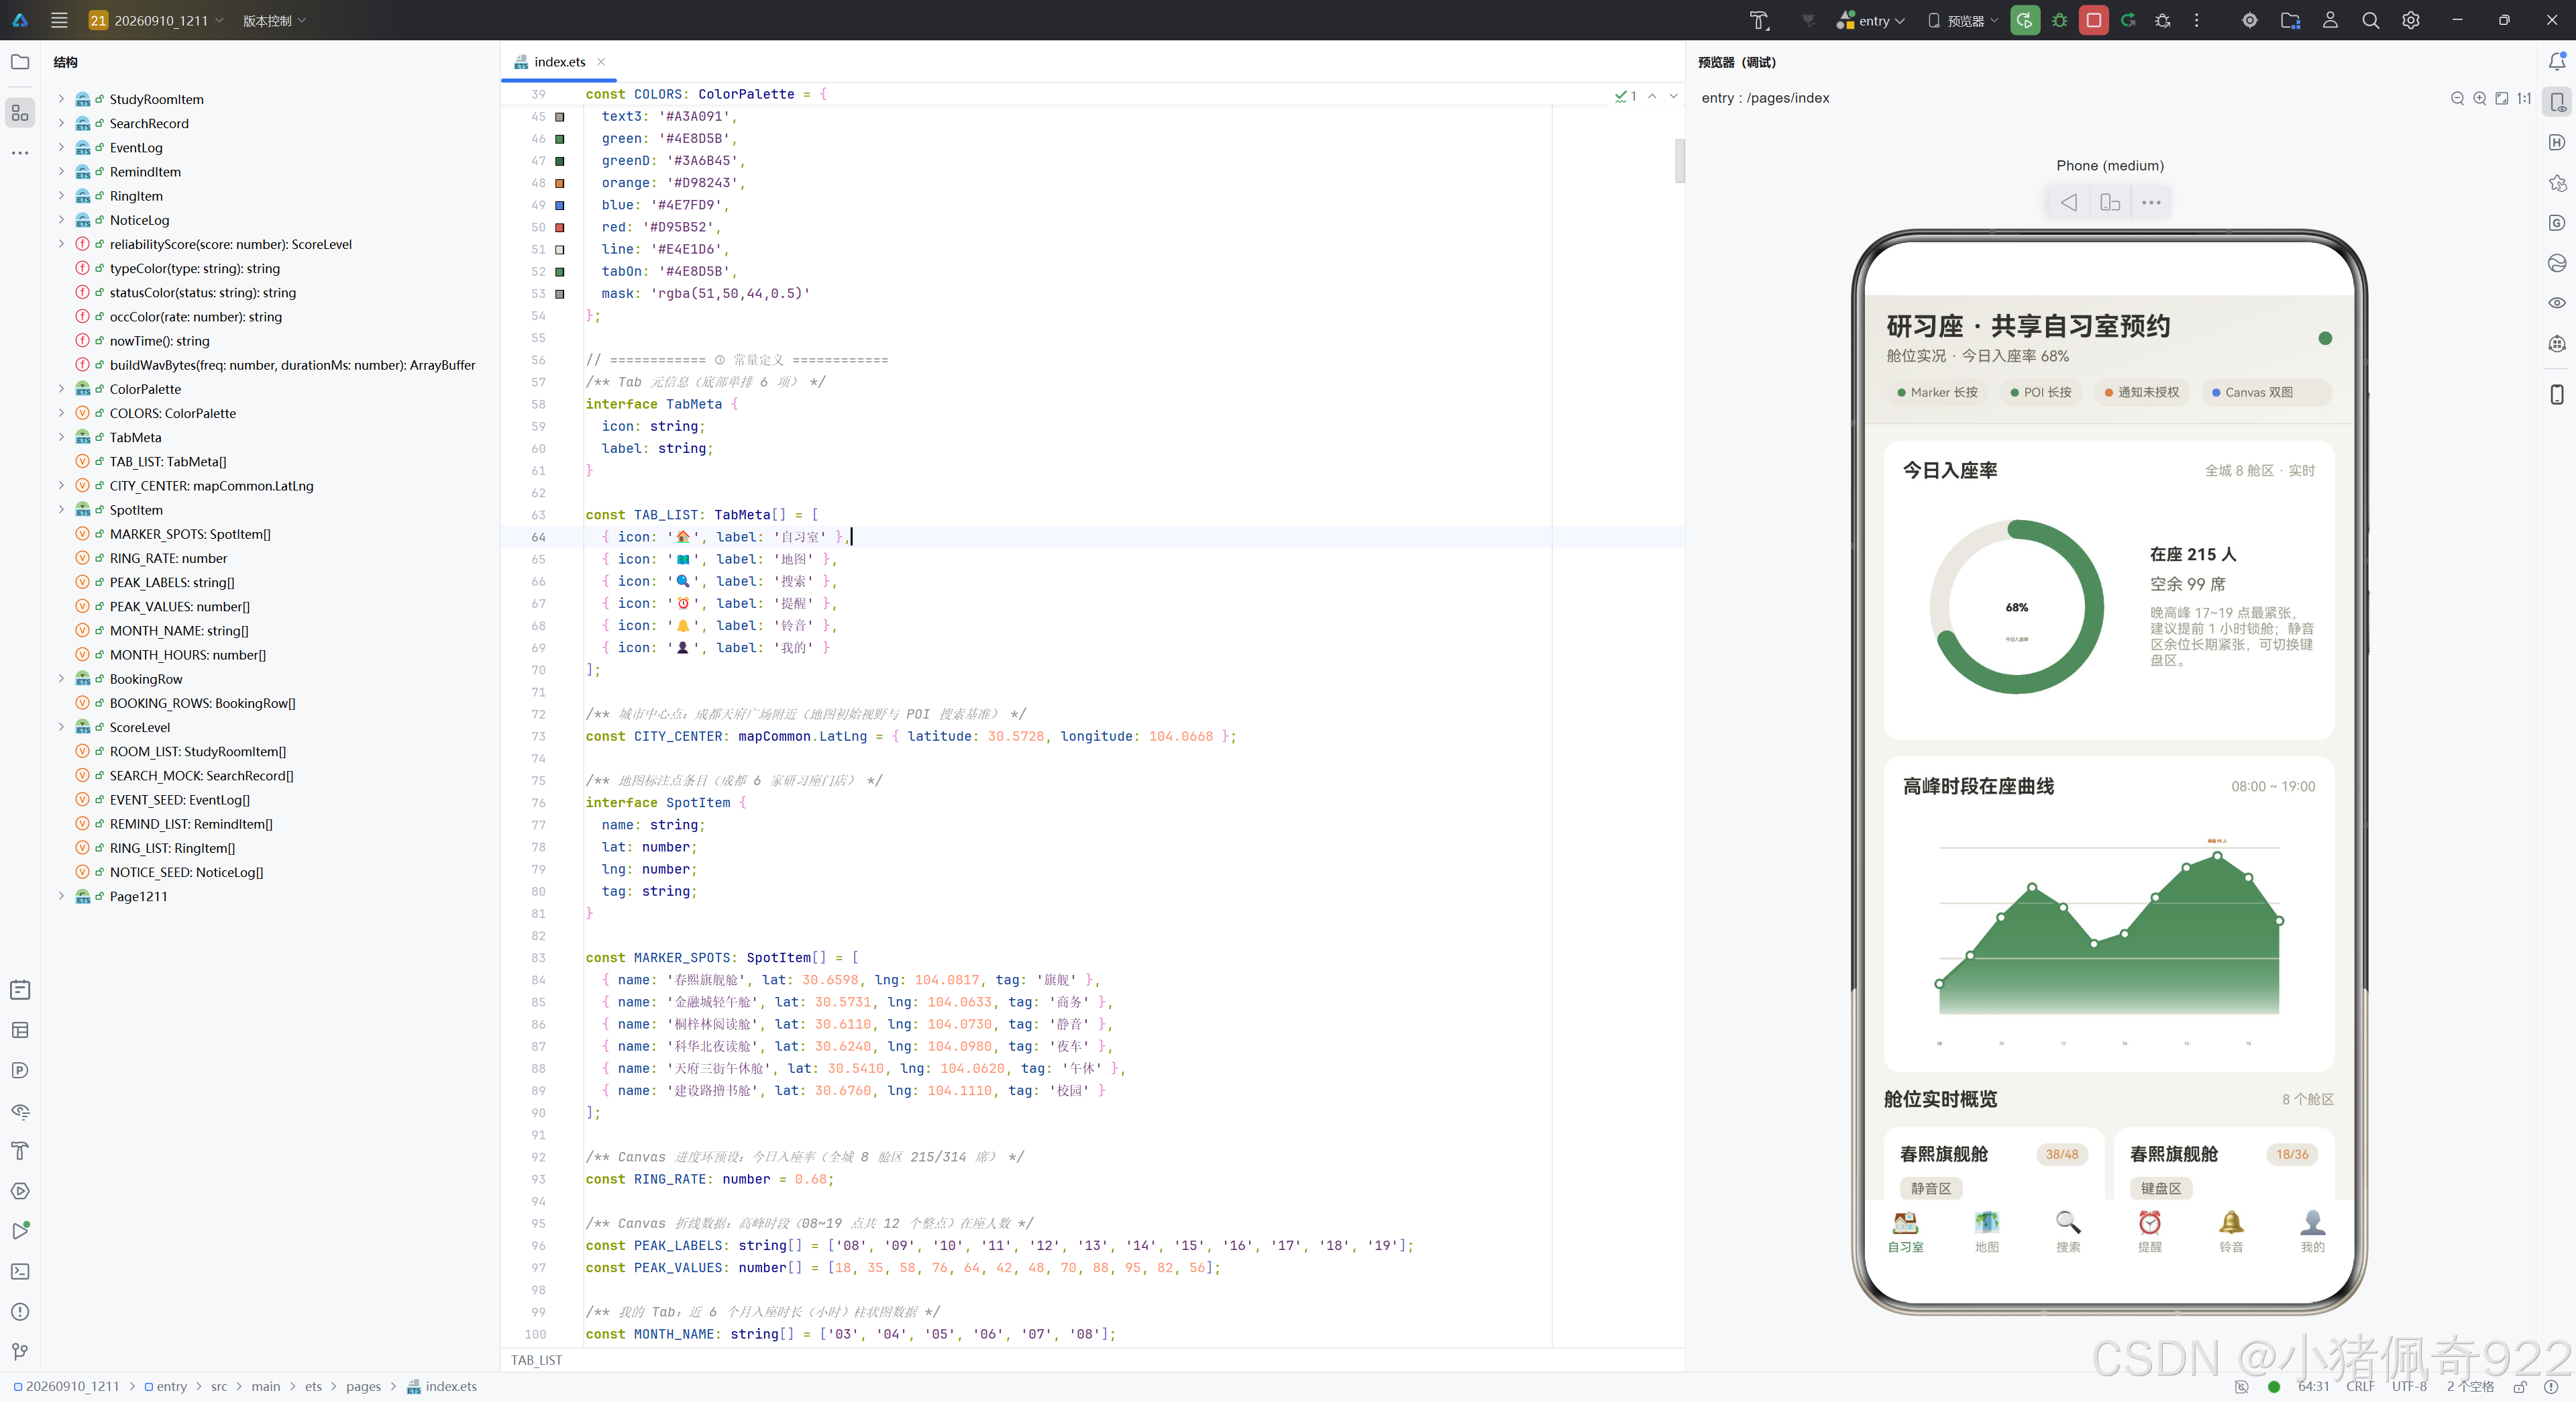Stop the running process
The image size is (2576, 1401).
[2093, 20]
